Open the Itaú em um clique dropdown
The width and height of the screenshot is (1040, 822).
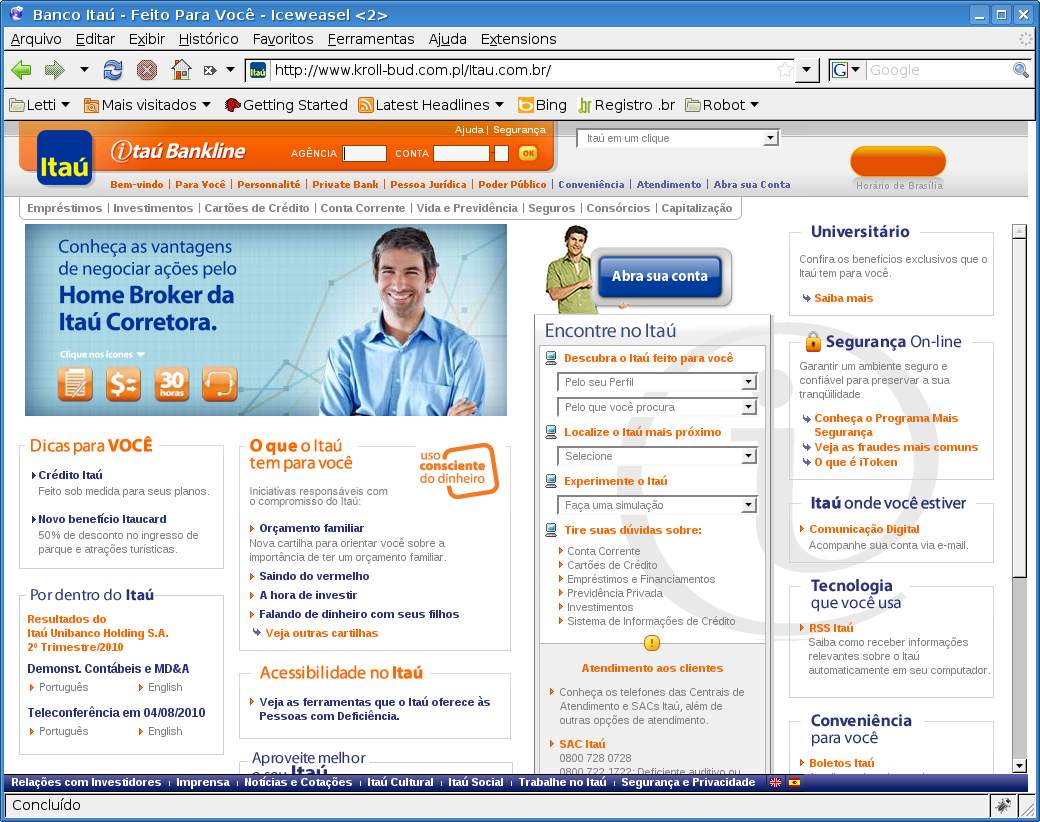[679, 138]
